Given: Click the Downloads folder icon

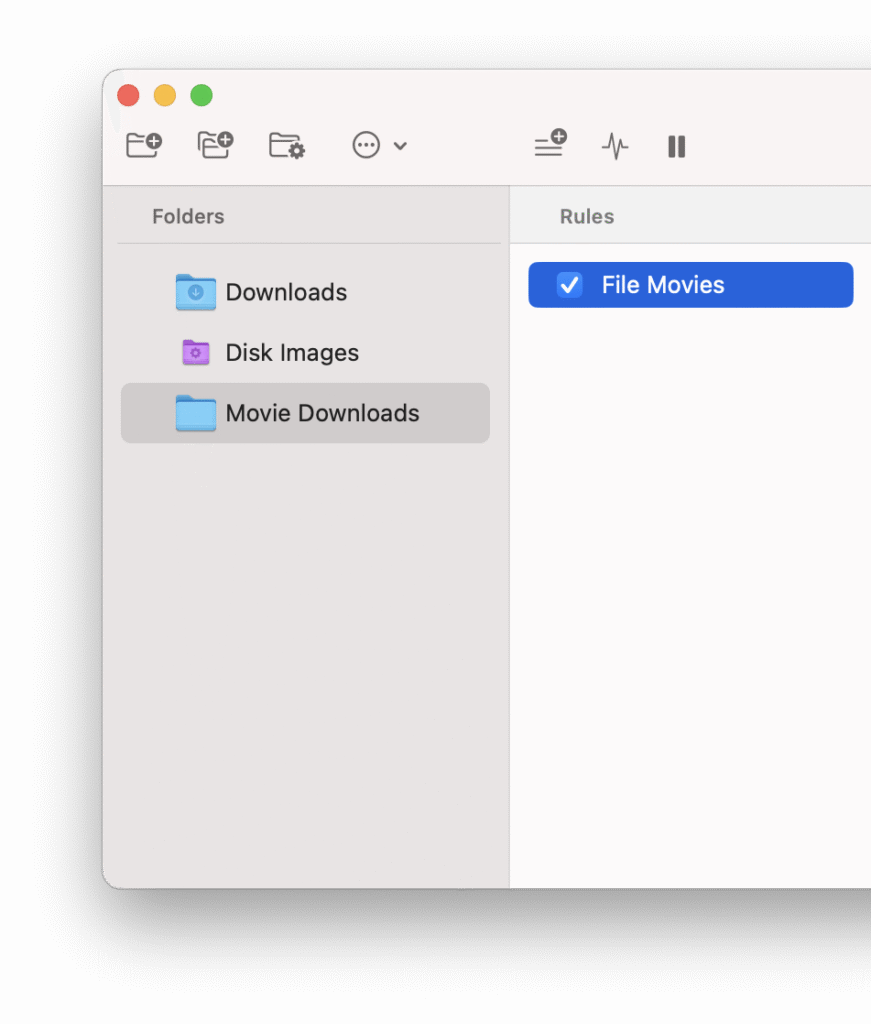Looking at the screenshot, I should tap(196, 292).
